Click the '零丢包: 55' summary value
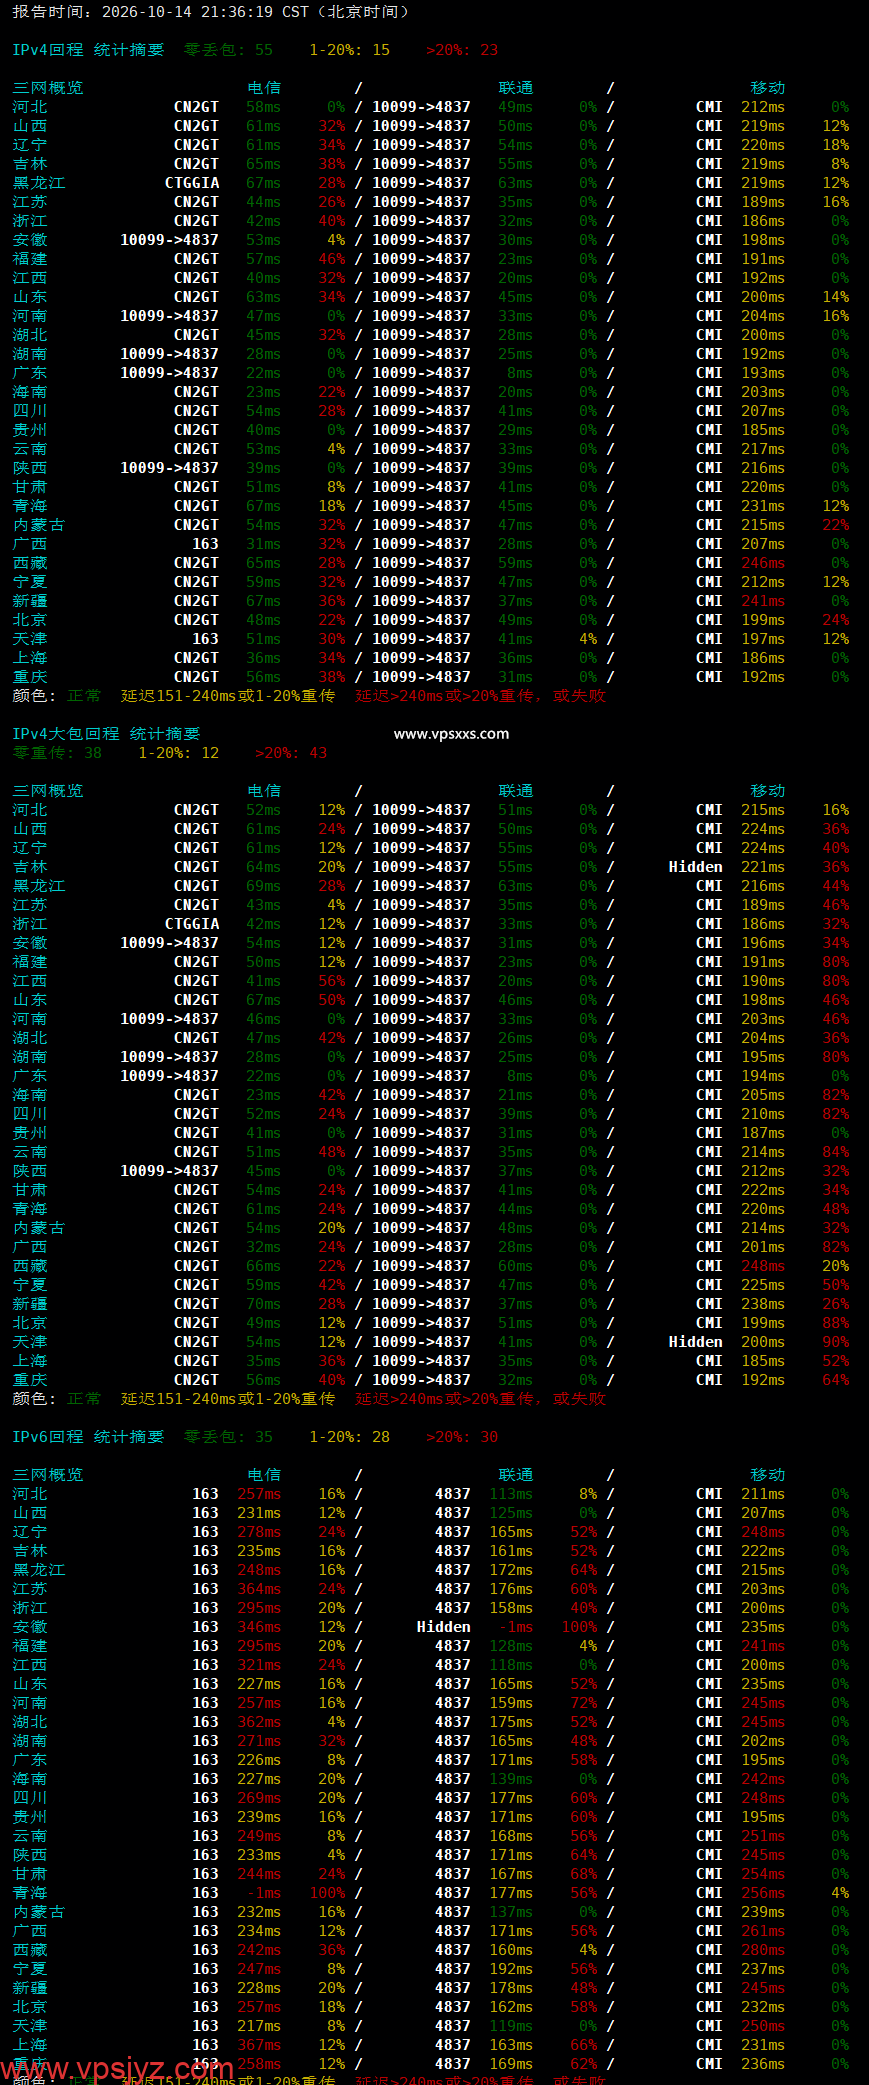 pyautogui.click(x=228, y=50)
